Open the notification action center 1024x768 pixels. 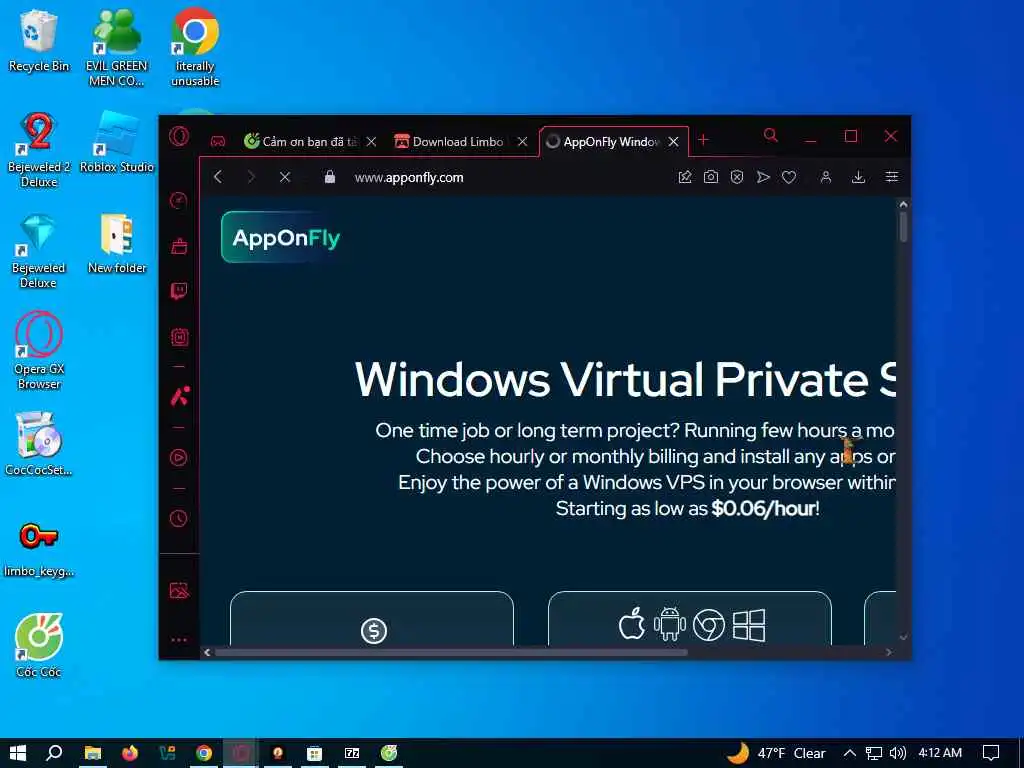[x=991, y=753]
